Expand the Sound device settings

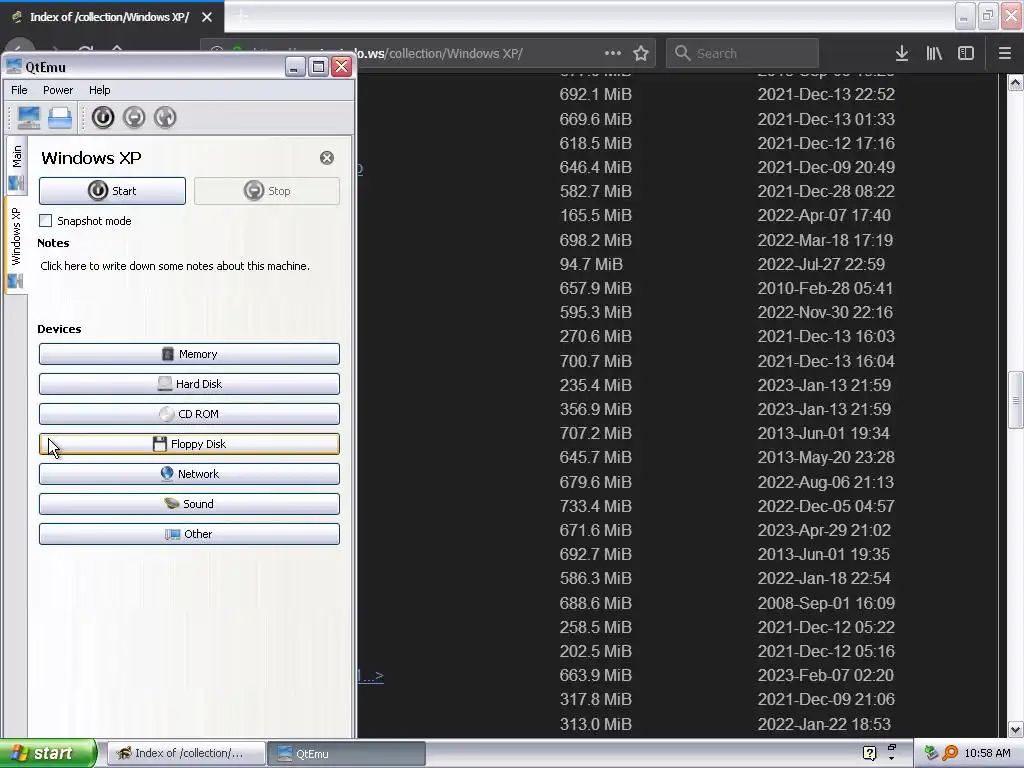189,504
